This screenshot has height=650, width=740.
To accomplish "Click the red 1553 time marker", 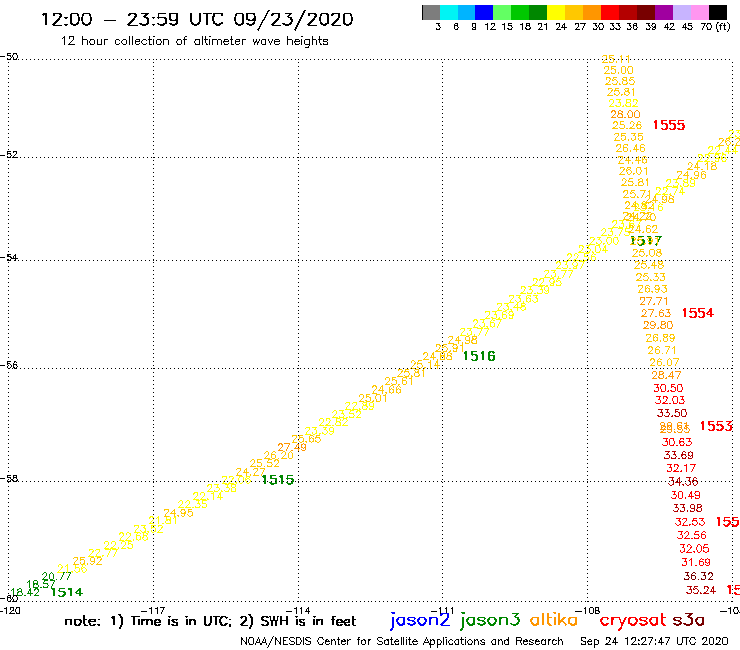I will point(716,426).
